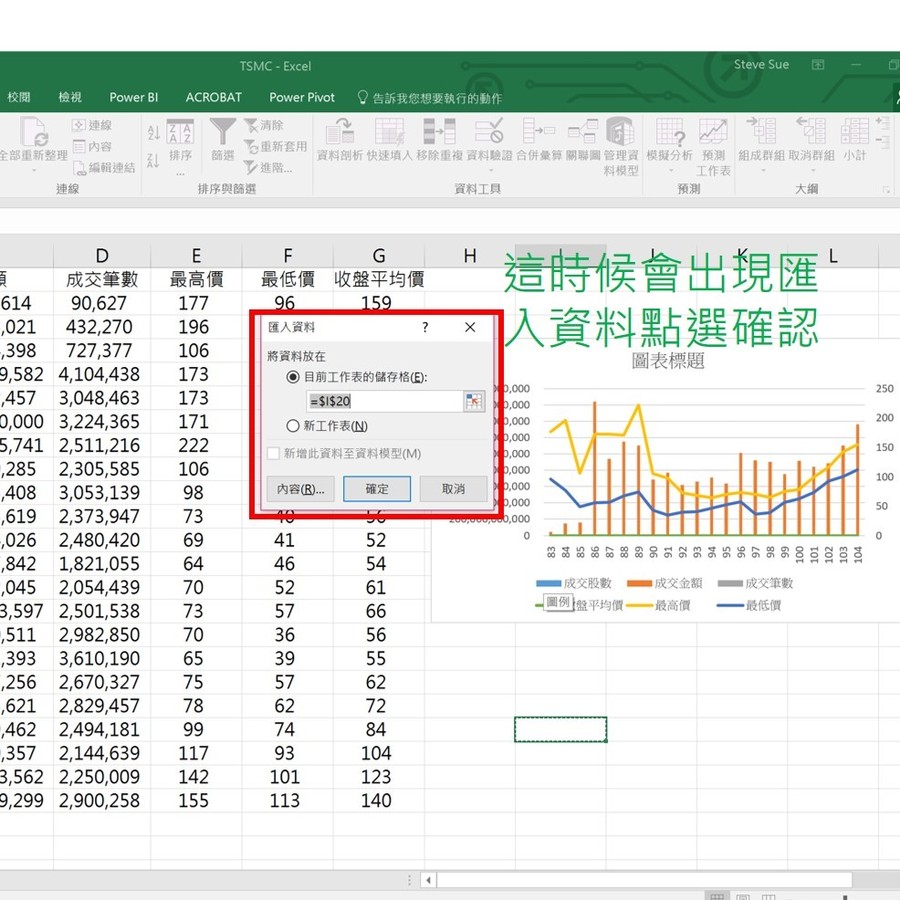Click cell with value 4,104,438

[102, 374]
